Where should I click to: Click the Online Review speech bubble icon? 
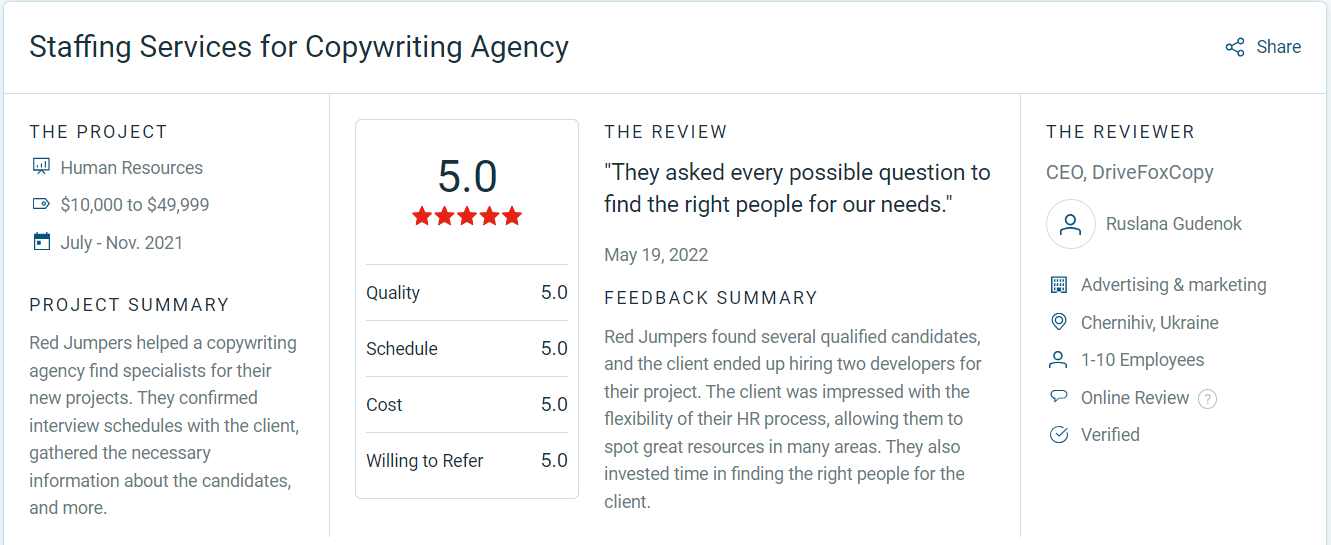(1059, 397)
